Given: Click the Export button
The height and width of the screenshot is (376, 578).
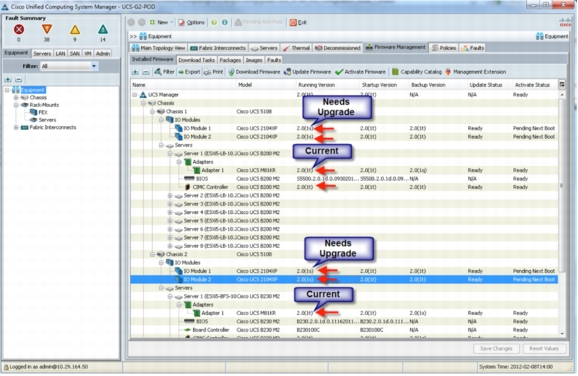Looking at the screenshot, I should (x=189, y=72).
